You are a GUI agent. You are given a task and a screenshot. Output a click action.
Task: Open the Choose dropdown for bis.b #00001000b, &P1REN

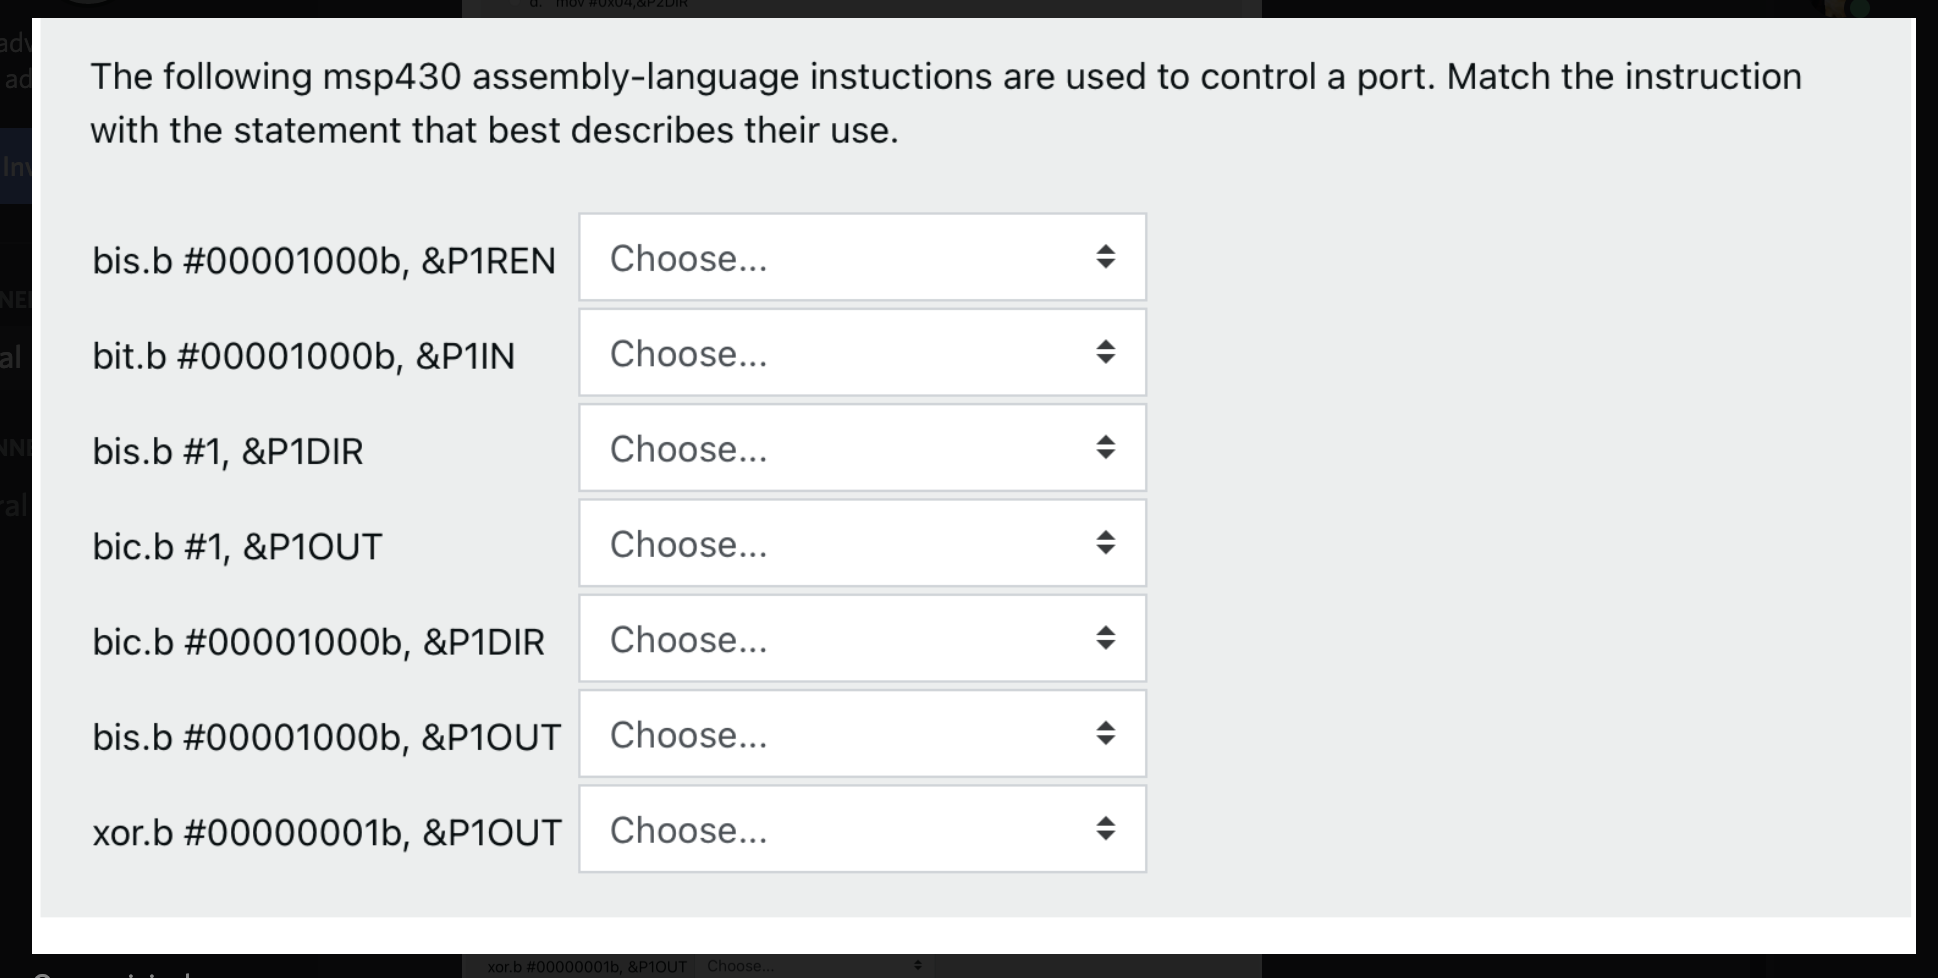click(x=860, y=258)
